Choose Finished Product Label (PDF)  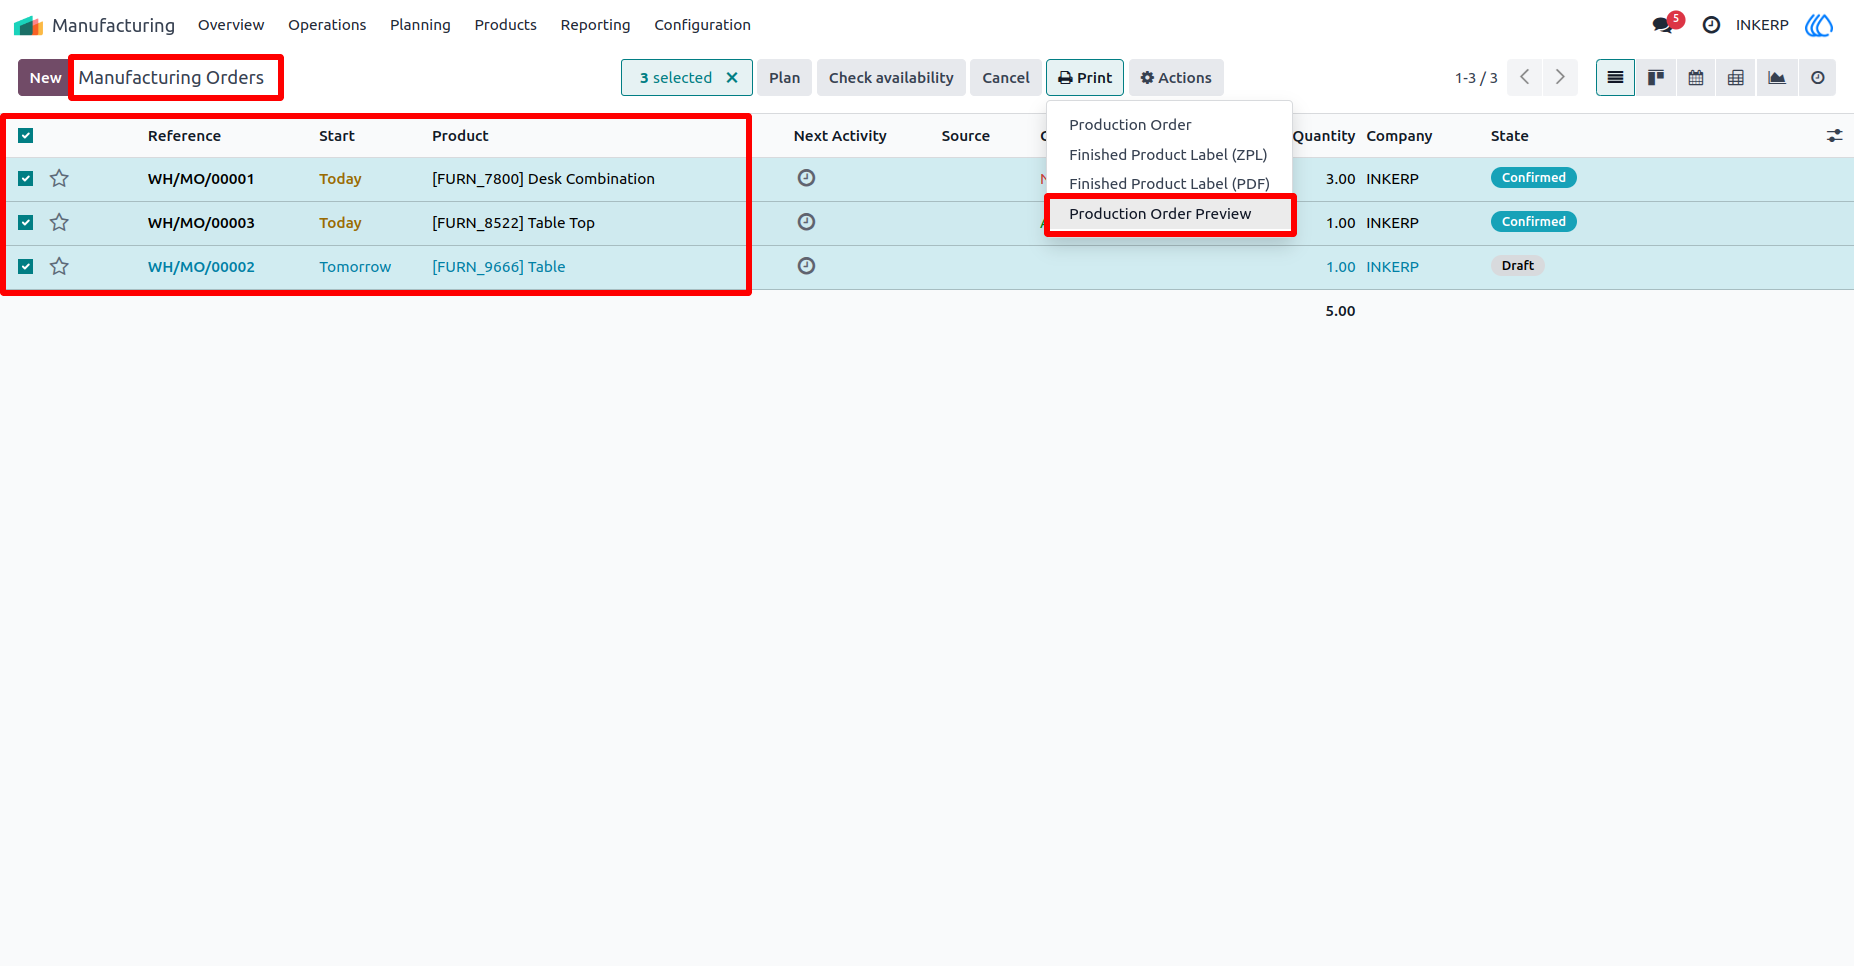click(1169, 184)
